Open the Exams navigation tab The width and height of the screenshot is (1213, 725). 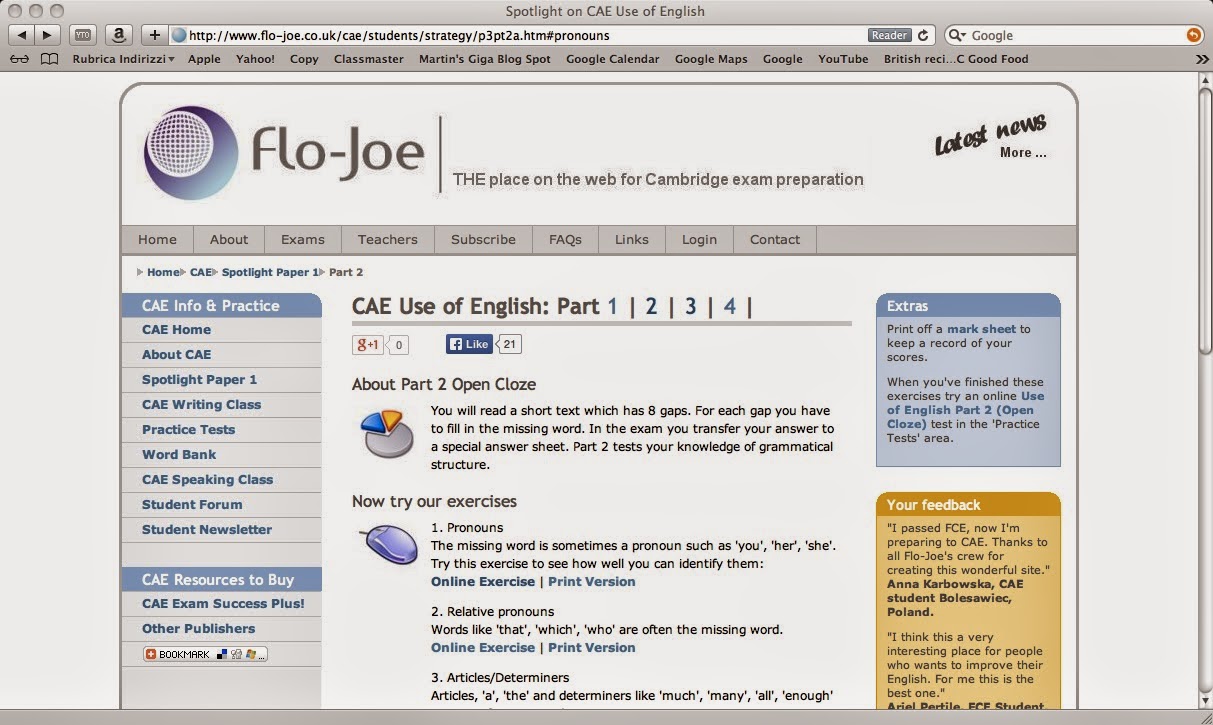click(x=303, y=240)
